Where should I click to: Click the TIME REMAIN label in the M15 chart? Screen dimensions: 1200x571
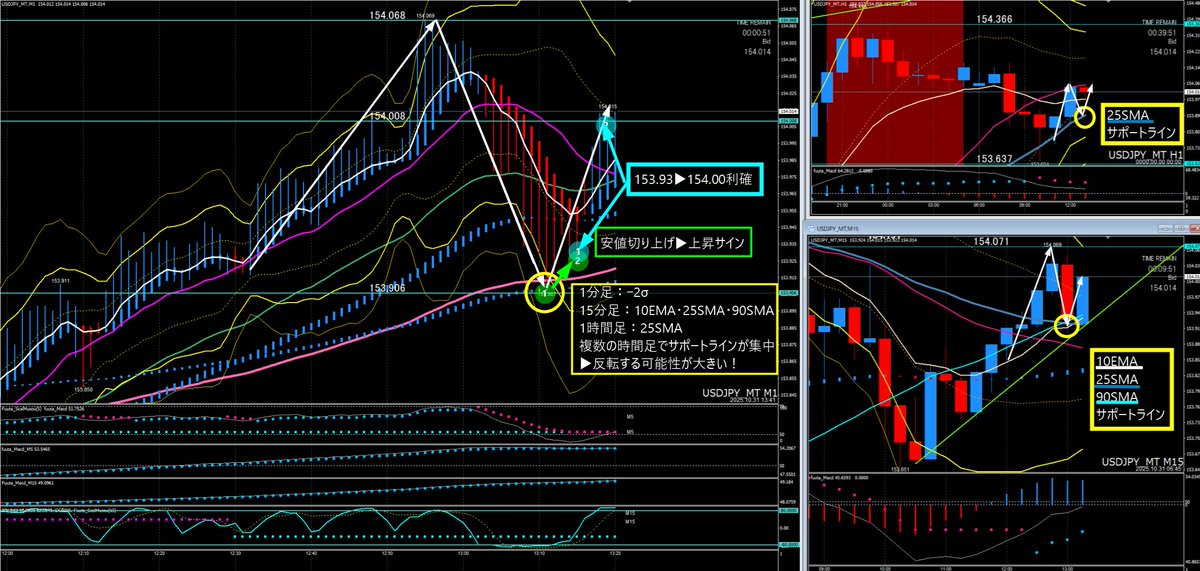1160,257
